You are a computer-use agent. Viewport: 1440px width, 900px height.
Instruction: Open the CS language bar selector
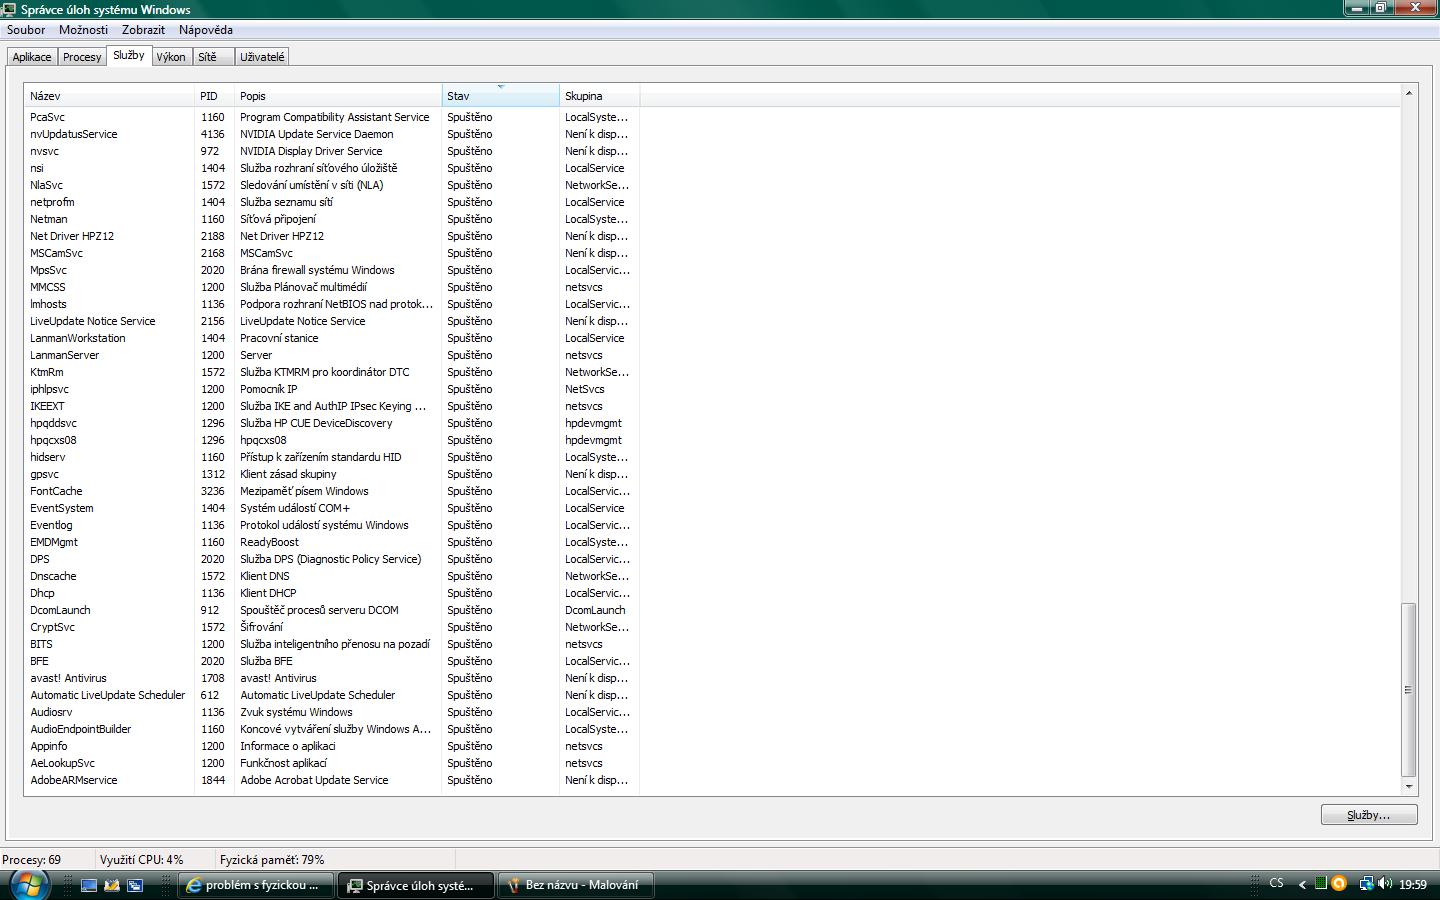[1276, 884]
